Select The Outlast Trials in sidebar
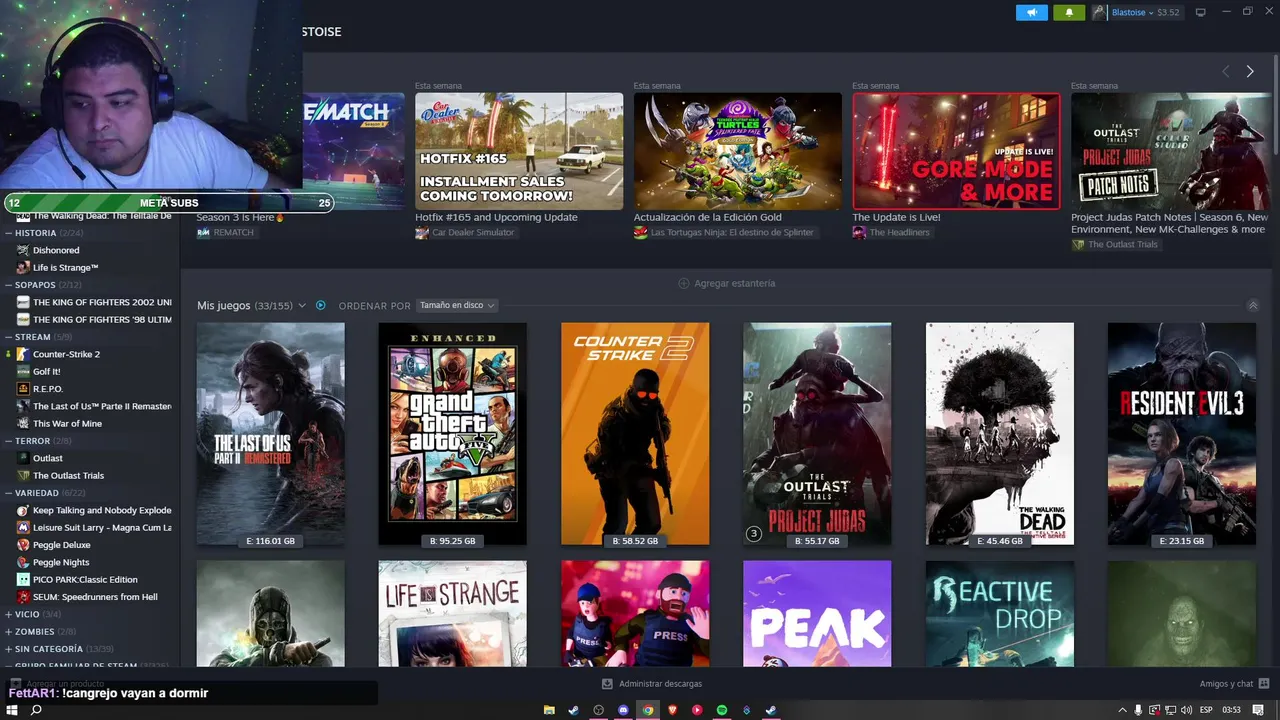This screenshot has height=720, width=1280. click(x=68, y=475)
